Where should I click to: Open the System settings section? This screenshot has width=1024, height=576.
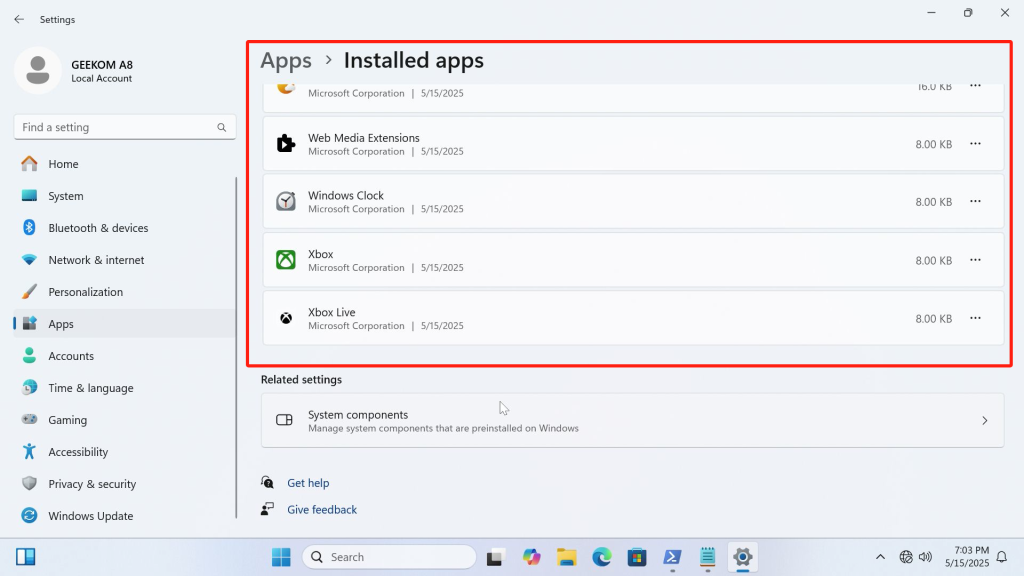click(124, 196)
